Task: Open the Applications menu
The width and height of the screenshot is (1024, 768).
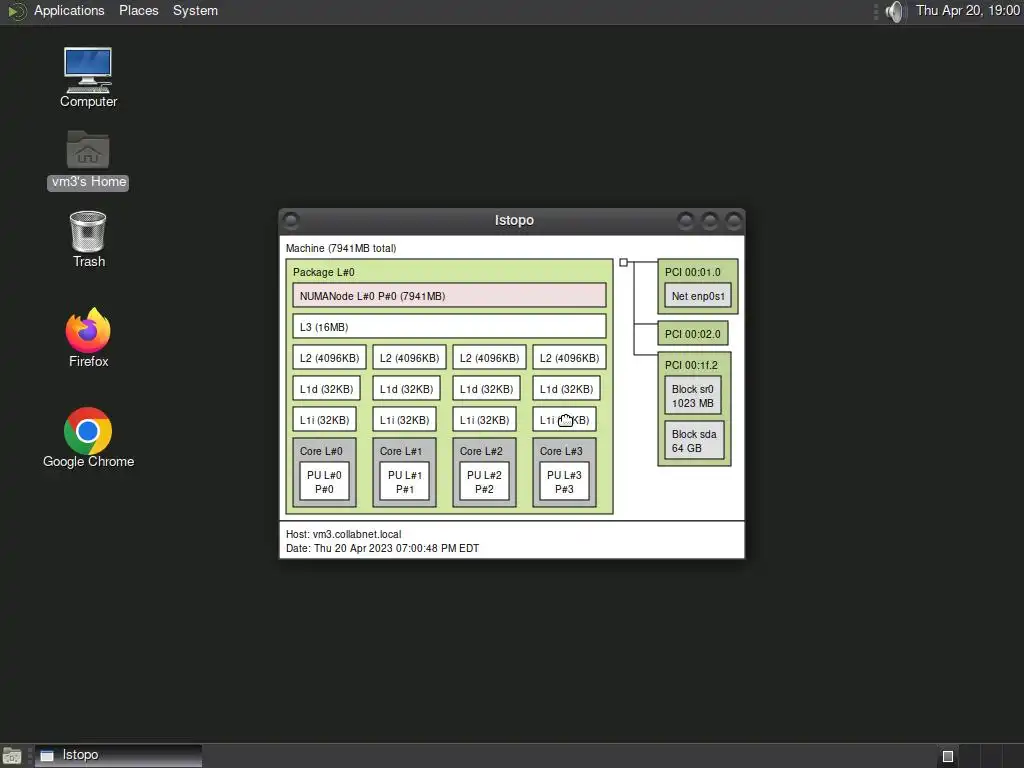Action: point(69,10)
